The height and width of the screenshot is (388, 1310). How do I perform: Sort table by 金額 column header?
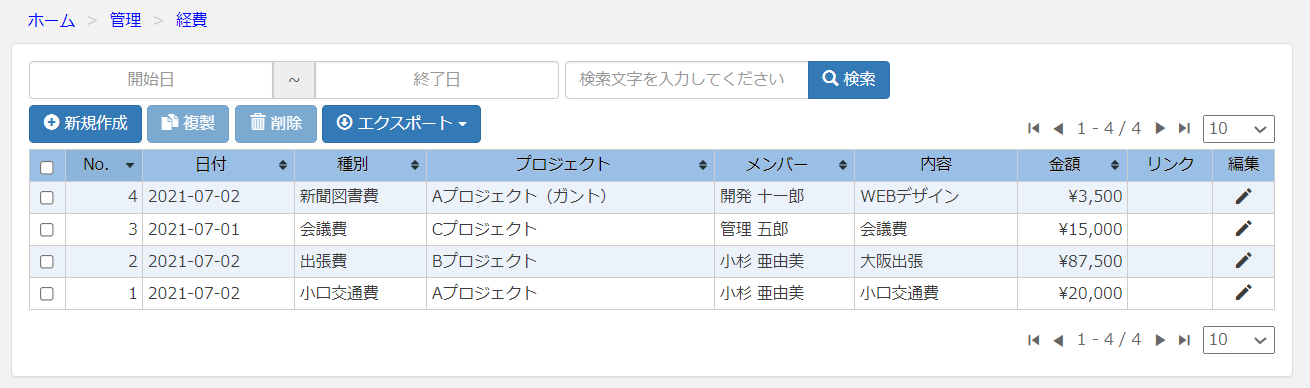[1072, 165]
